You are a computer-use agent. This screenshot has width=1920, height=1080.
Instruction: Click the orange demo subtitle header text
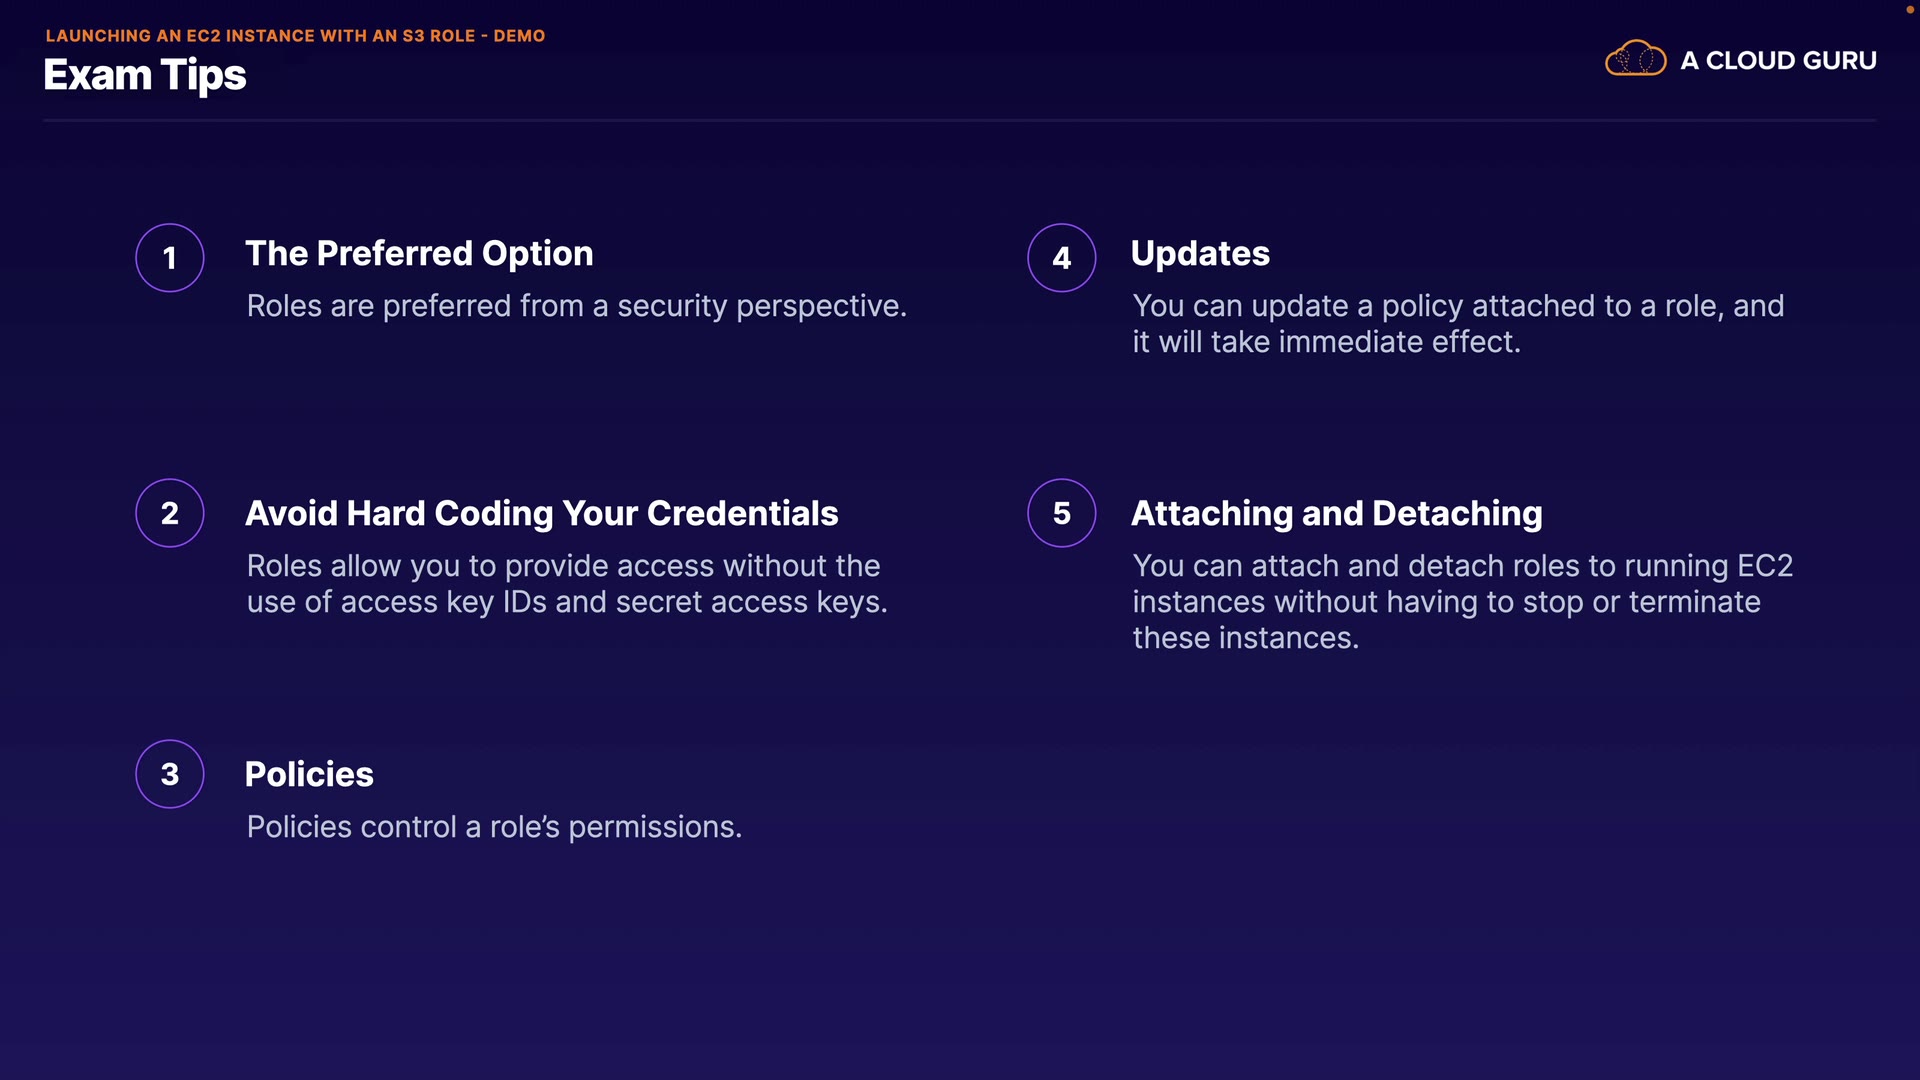[295, 36]
